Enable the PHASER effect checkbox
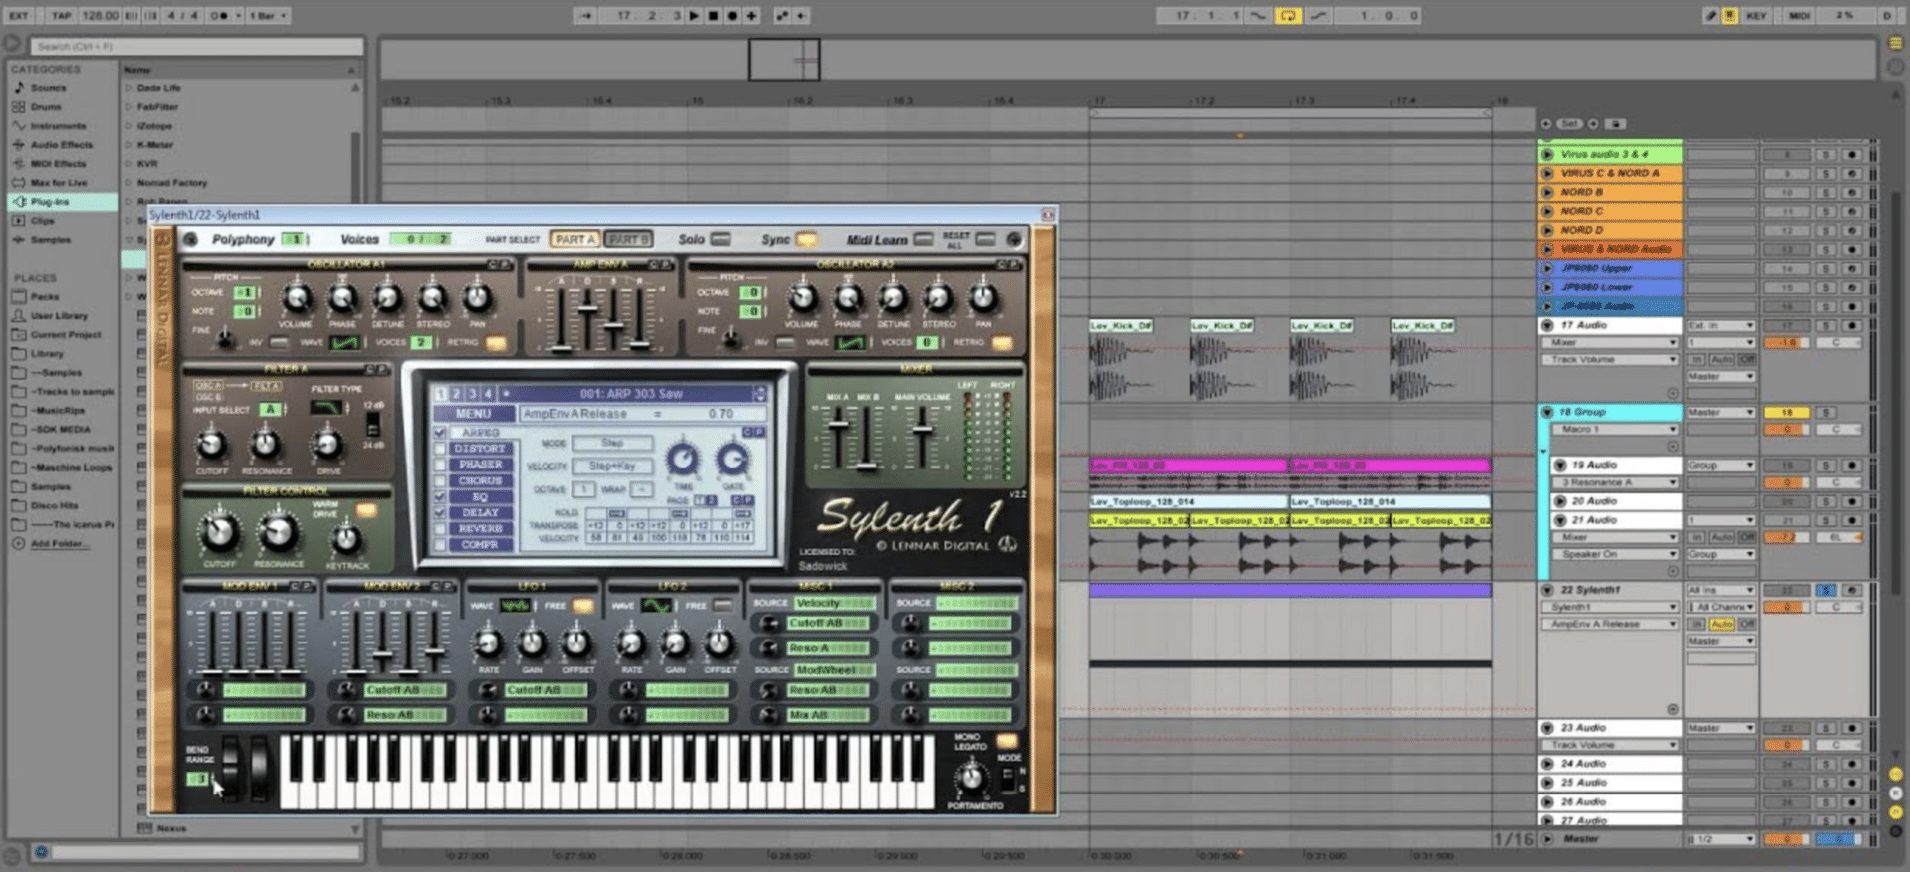Screen dimensions: 1910x872 click(440, 465)
